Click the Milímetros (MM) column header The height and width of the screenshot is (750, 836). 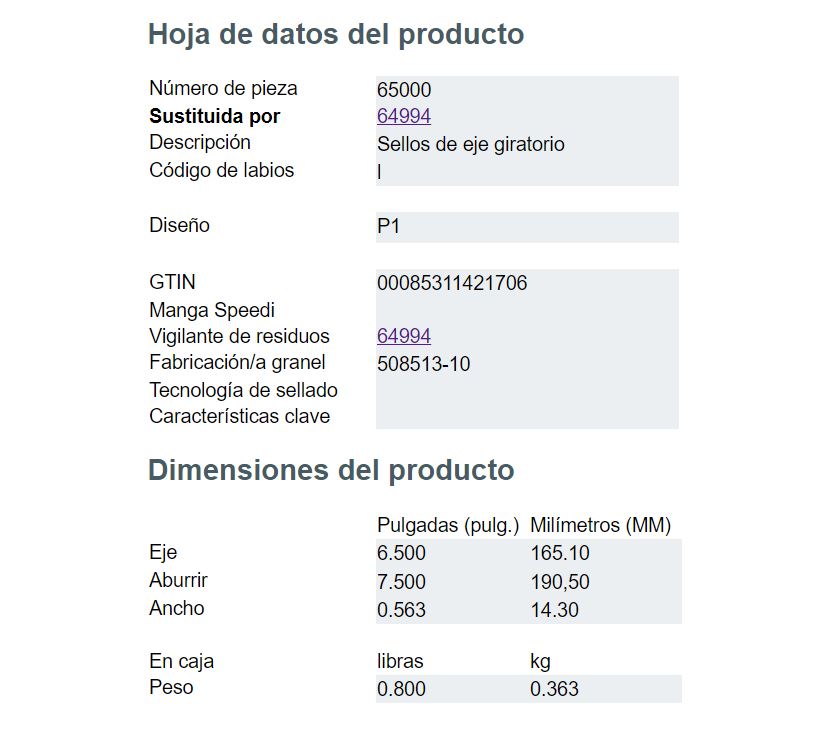point(600,526)
